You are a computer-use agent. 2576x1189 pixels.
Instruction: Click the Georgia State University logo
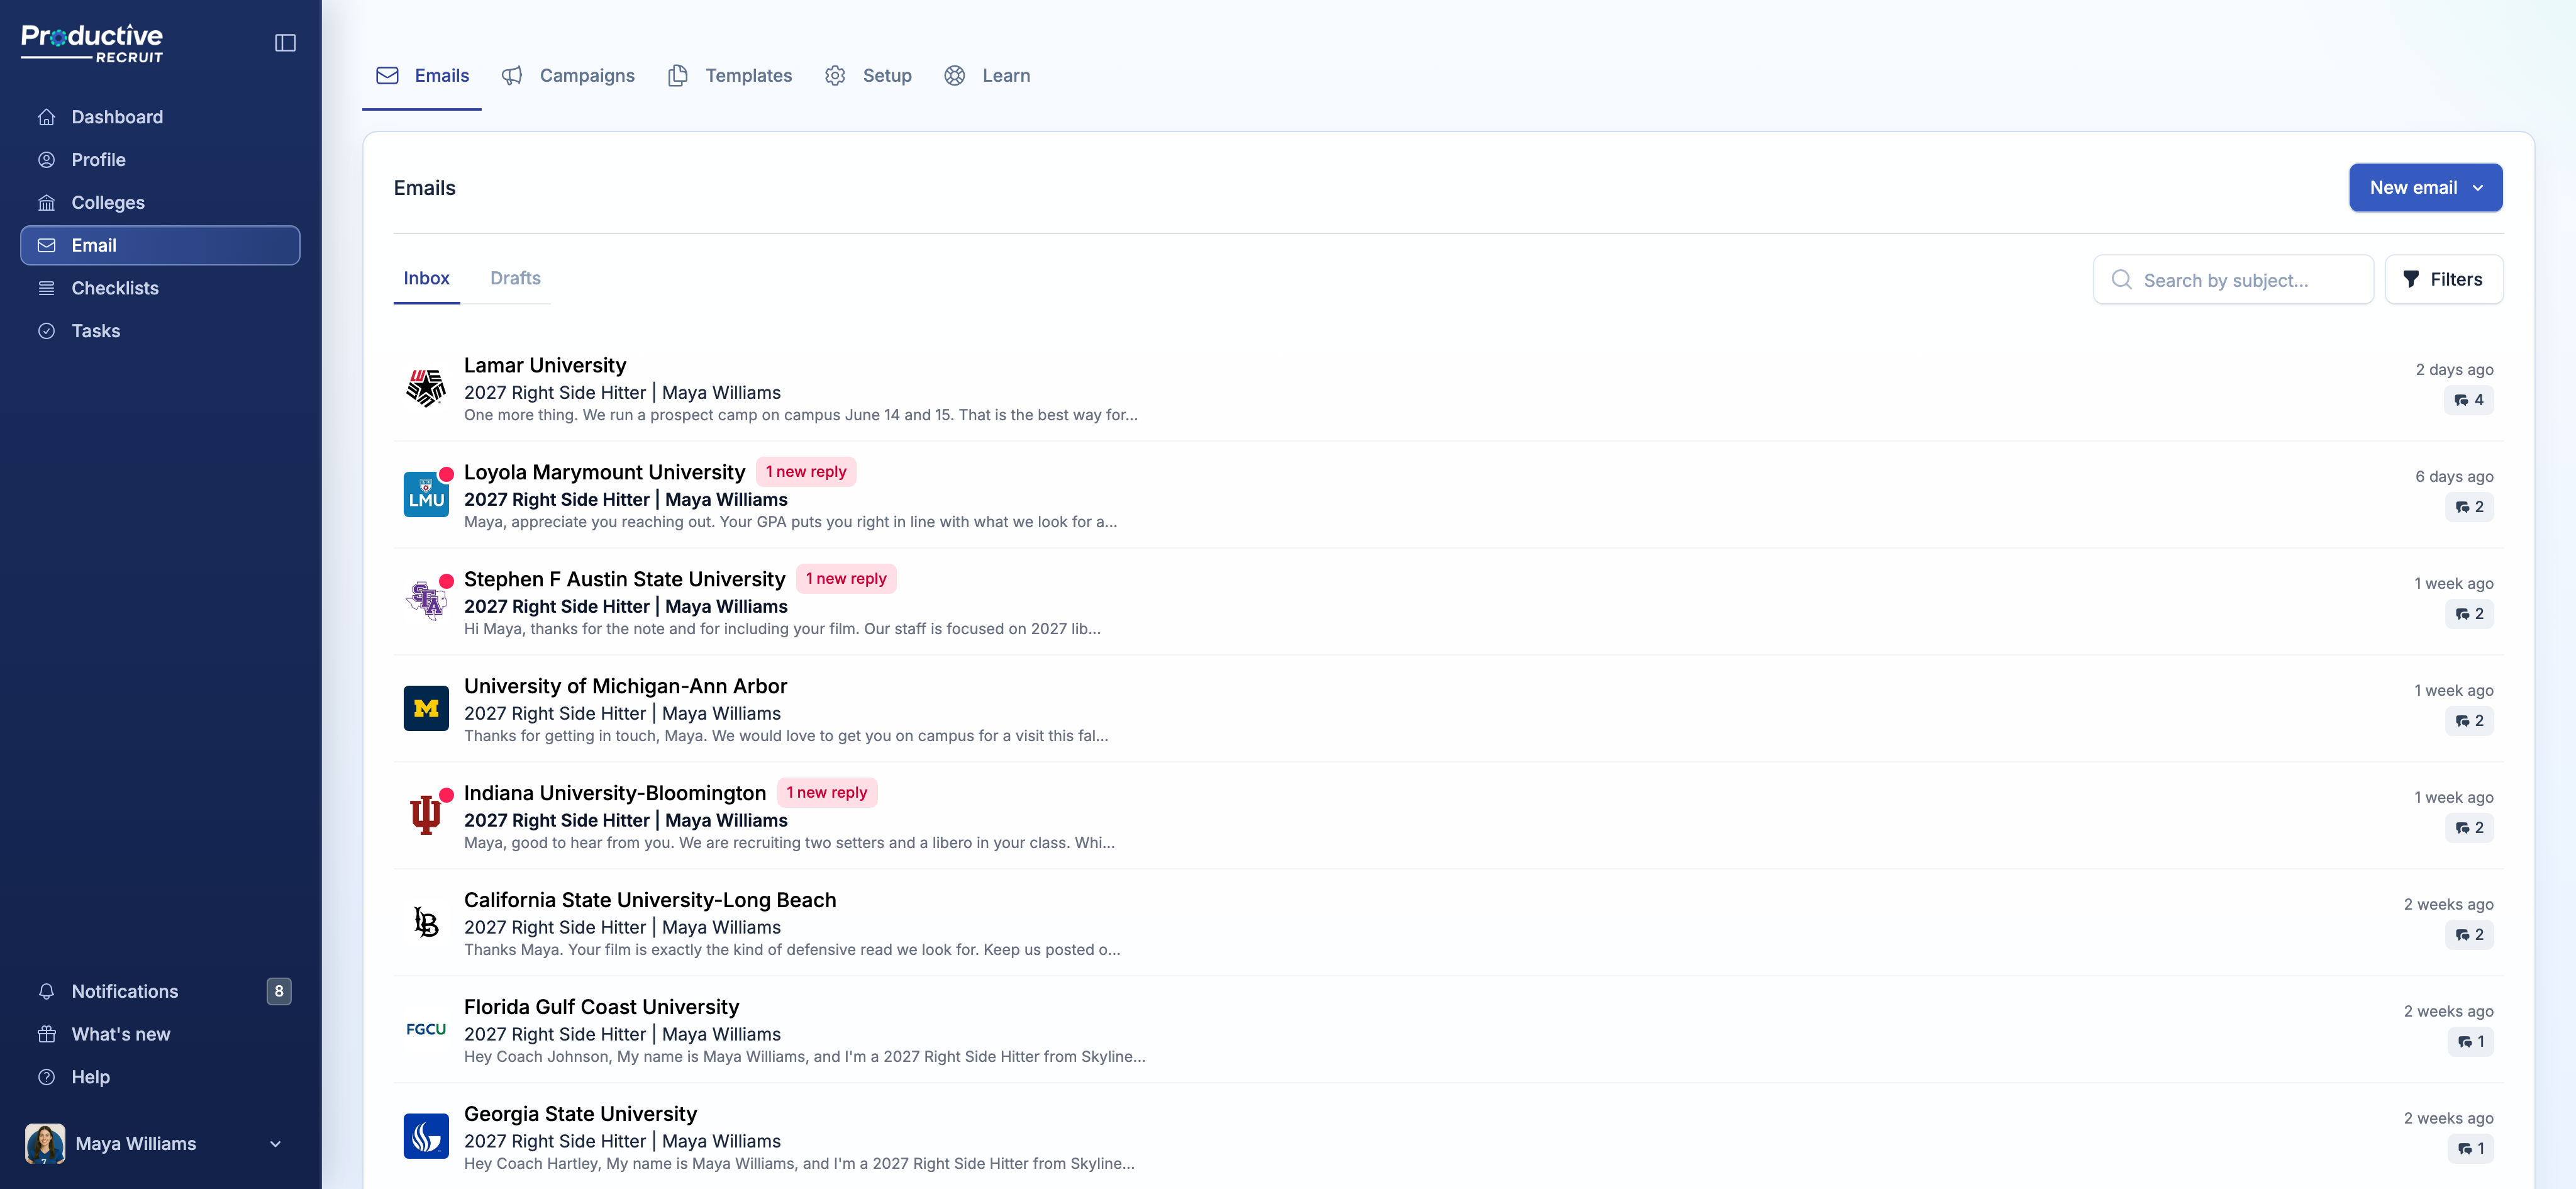point(426,1137)
